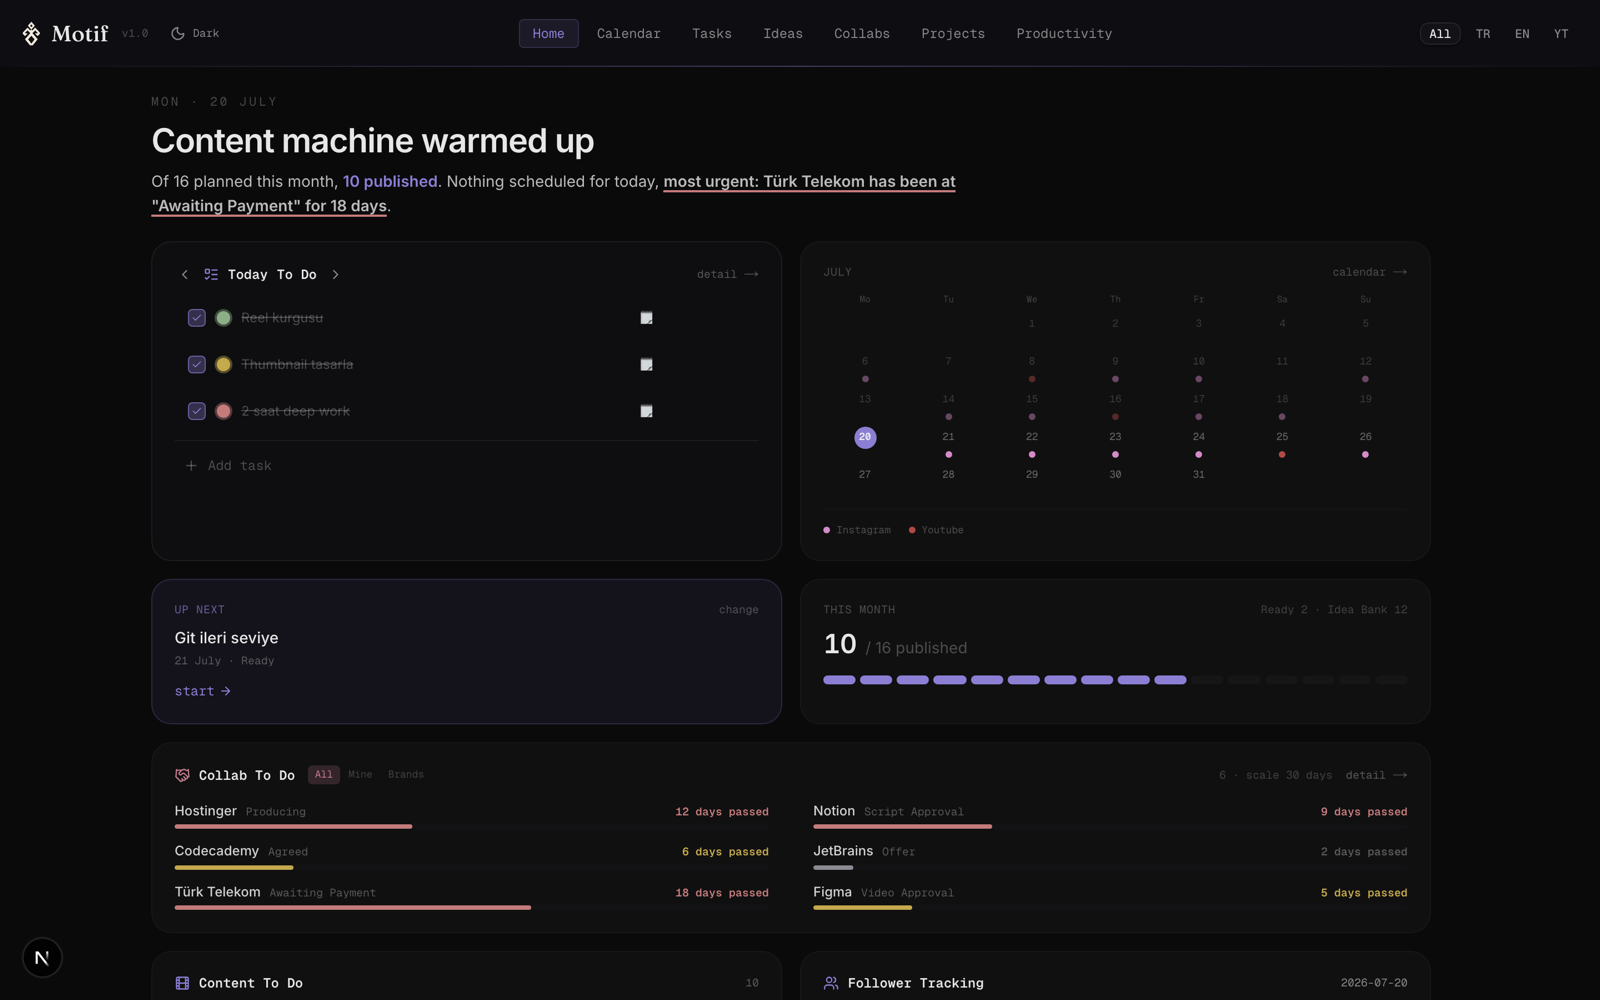Open the Hostinger collab row
The height and width of the screenshot is (1000, 1600).
click(x=472, y=816)
